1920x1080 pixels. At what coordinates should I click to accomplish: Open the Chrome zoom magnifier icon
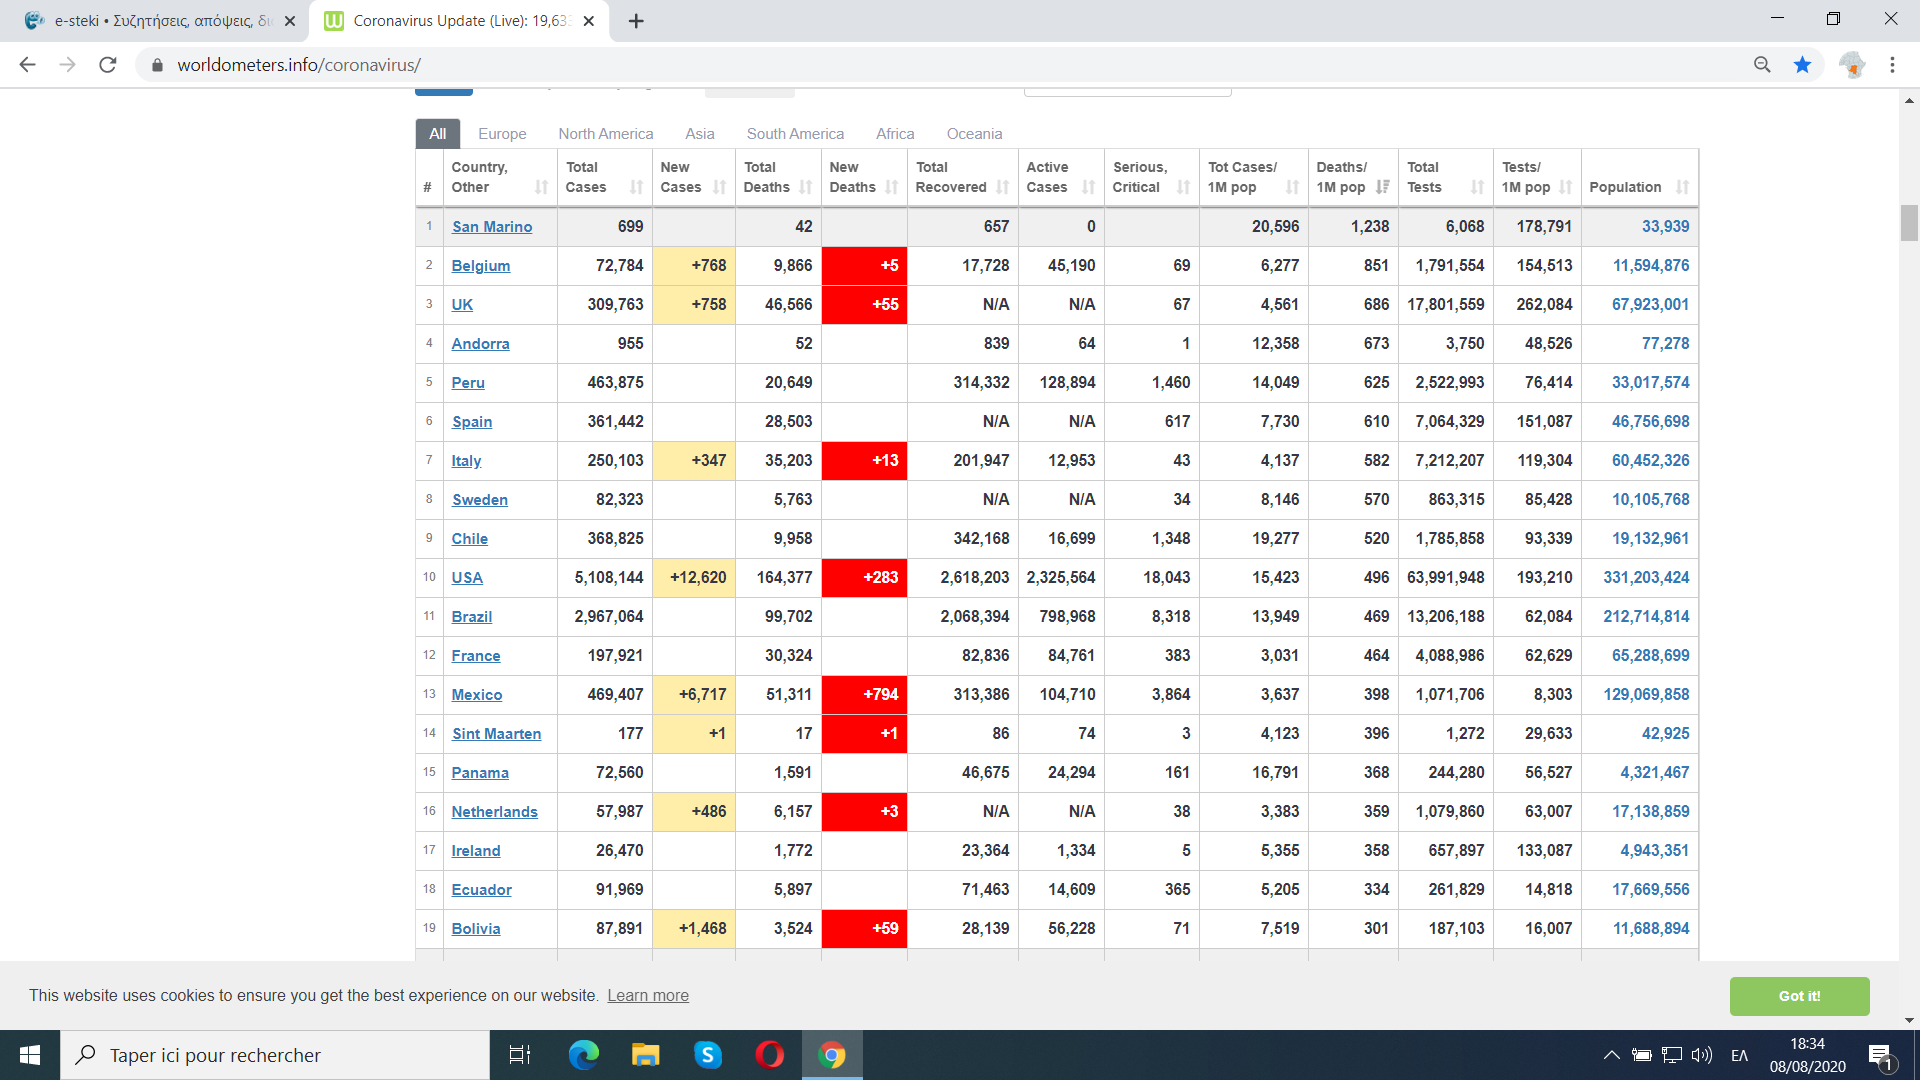[1762, 65]
